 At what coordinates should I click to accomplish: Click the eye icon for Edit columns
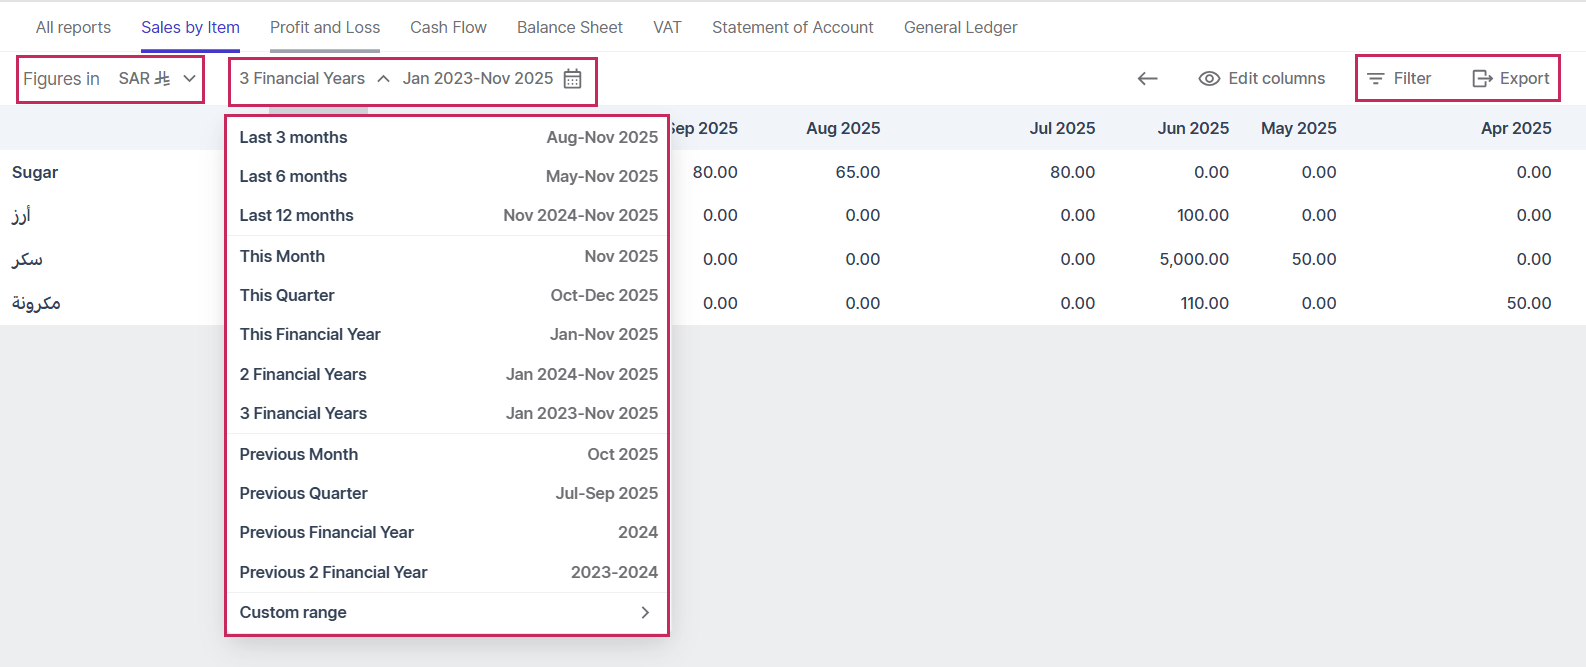pyautogui.click(x=1209, y=79)
